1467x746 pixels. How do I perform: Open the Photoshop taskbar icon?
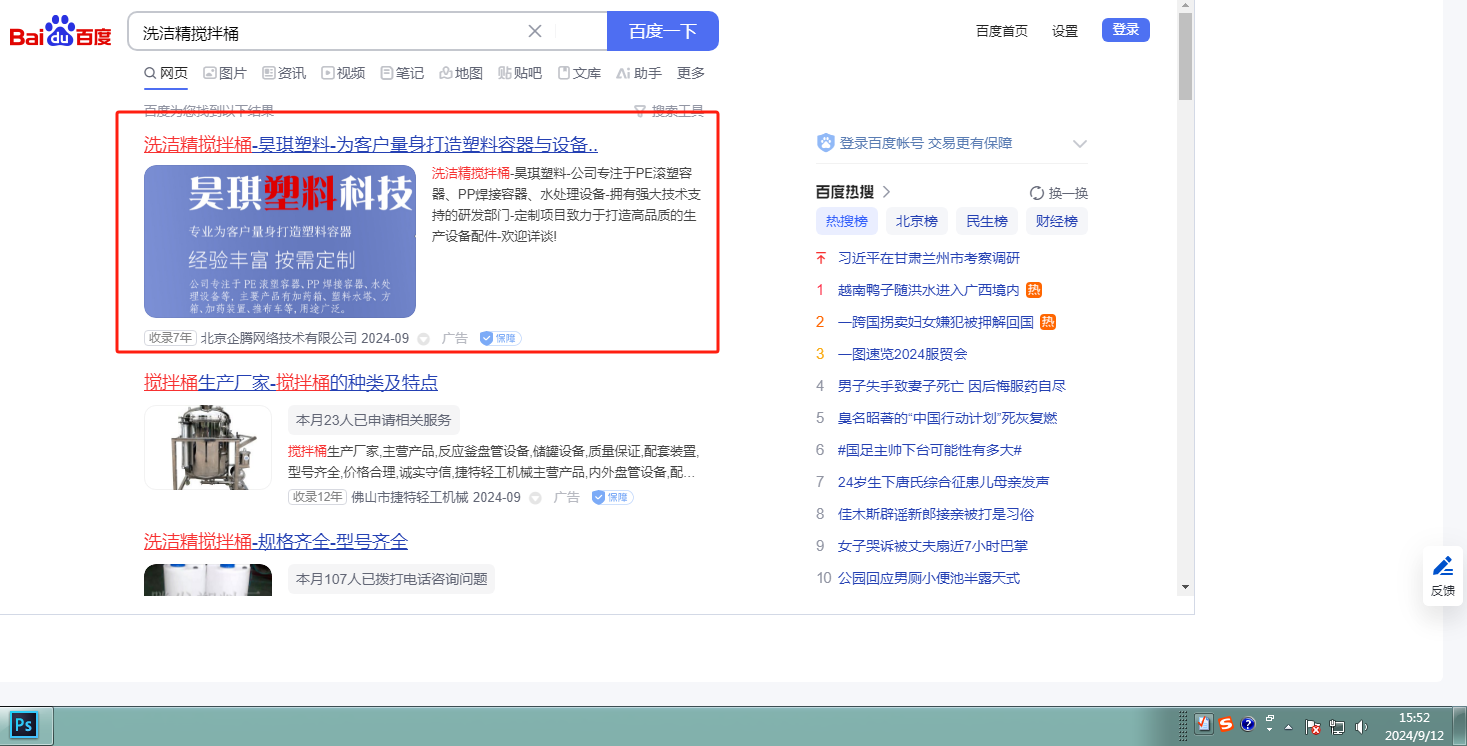tap(24, 725)
